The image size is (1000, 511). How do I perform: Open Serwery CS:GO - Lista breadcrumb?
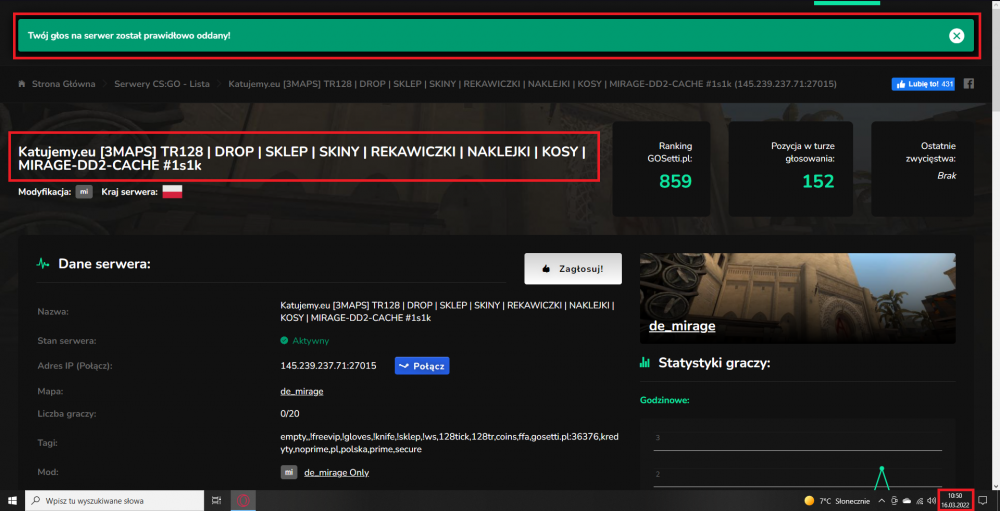point(162,84)
